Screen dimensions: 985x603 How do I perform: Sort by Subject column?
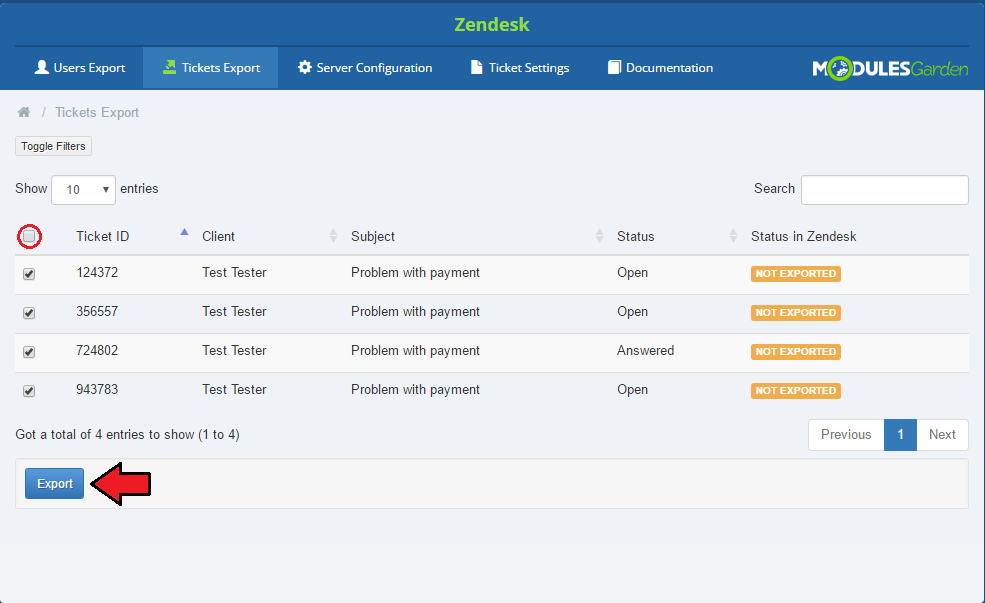pos(373,236)
